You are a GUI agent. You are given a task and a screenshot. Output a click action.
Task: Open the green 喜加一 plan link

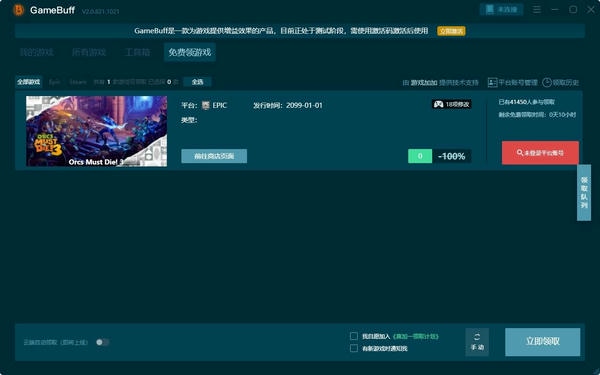coord(416,336)
